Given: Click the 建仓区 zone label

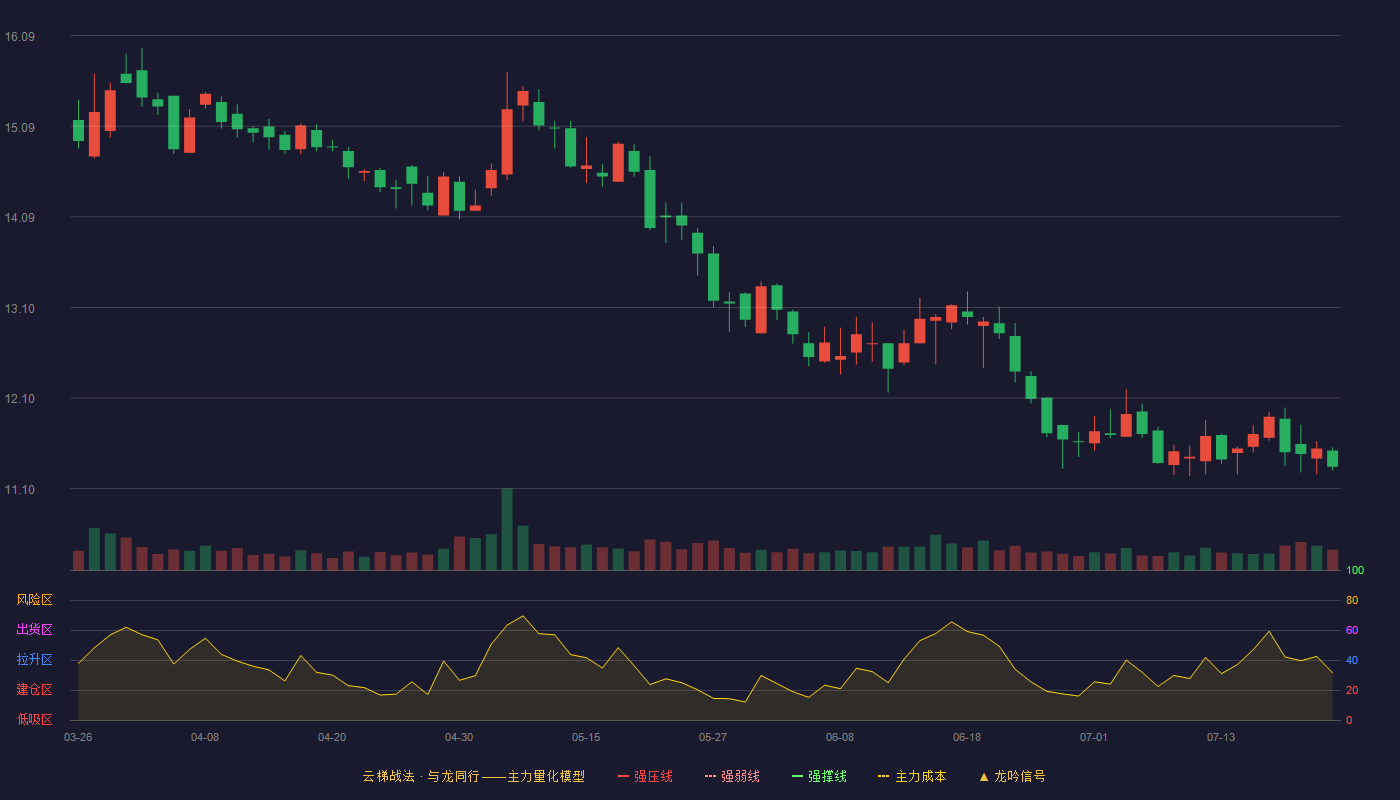Looking at the screenshot, I should (x=34, y=690).
